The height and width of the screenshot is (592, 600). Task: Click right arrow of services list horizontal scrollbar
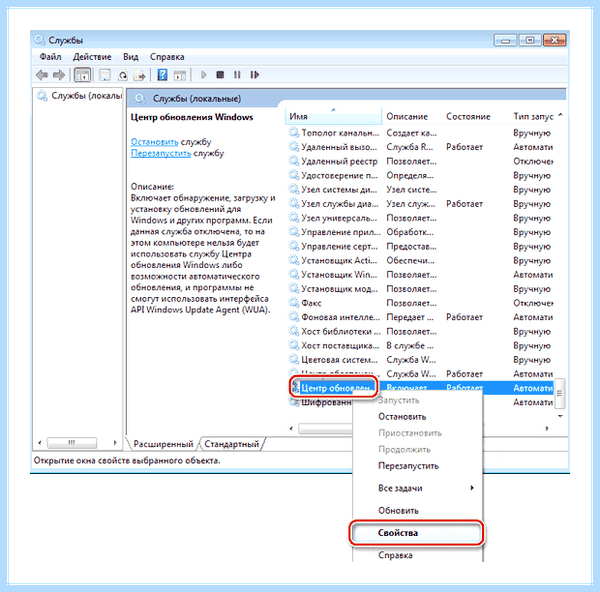click(547, 429)
